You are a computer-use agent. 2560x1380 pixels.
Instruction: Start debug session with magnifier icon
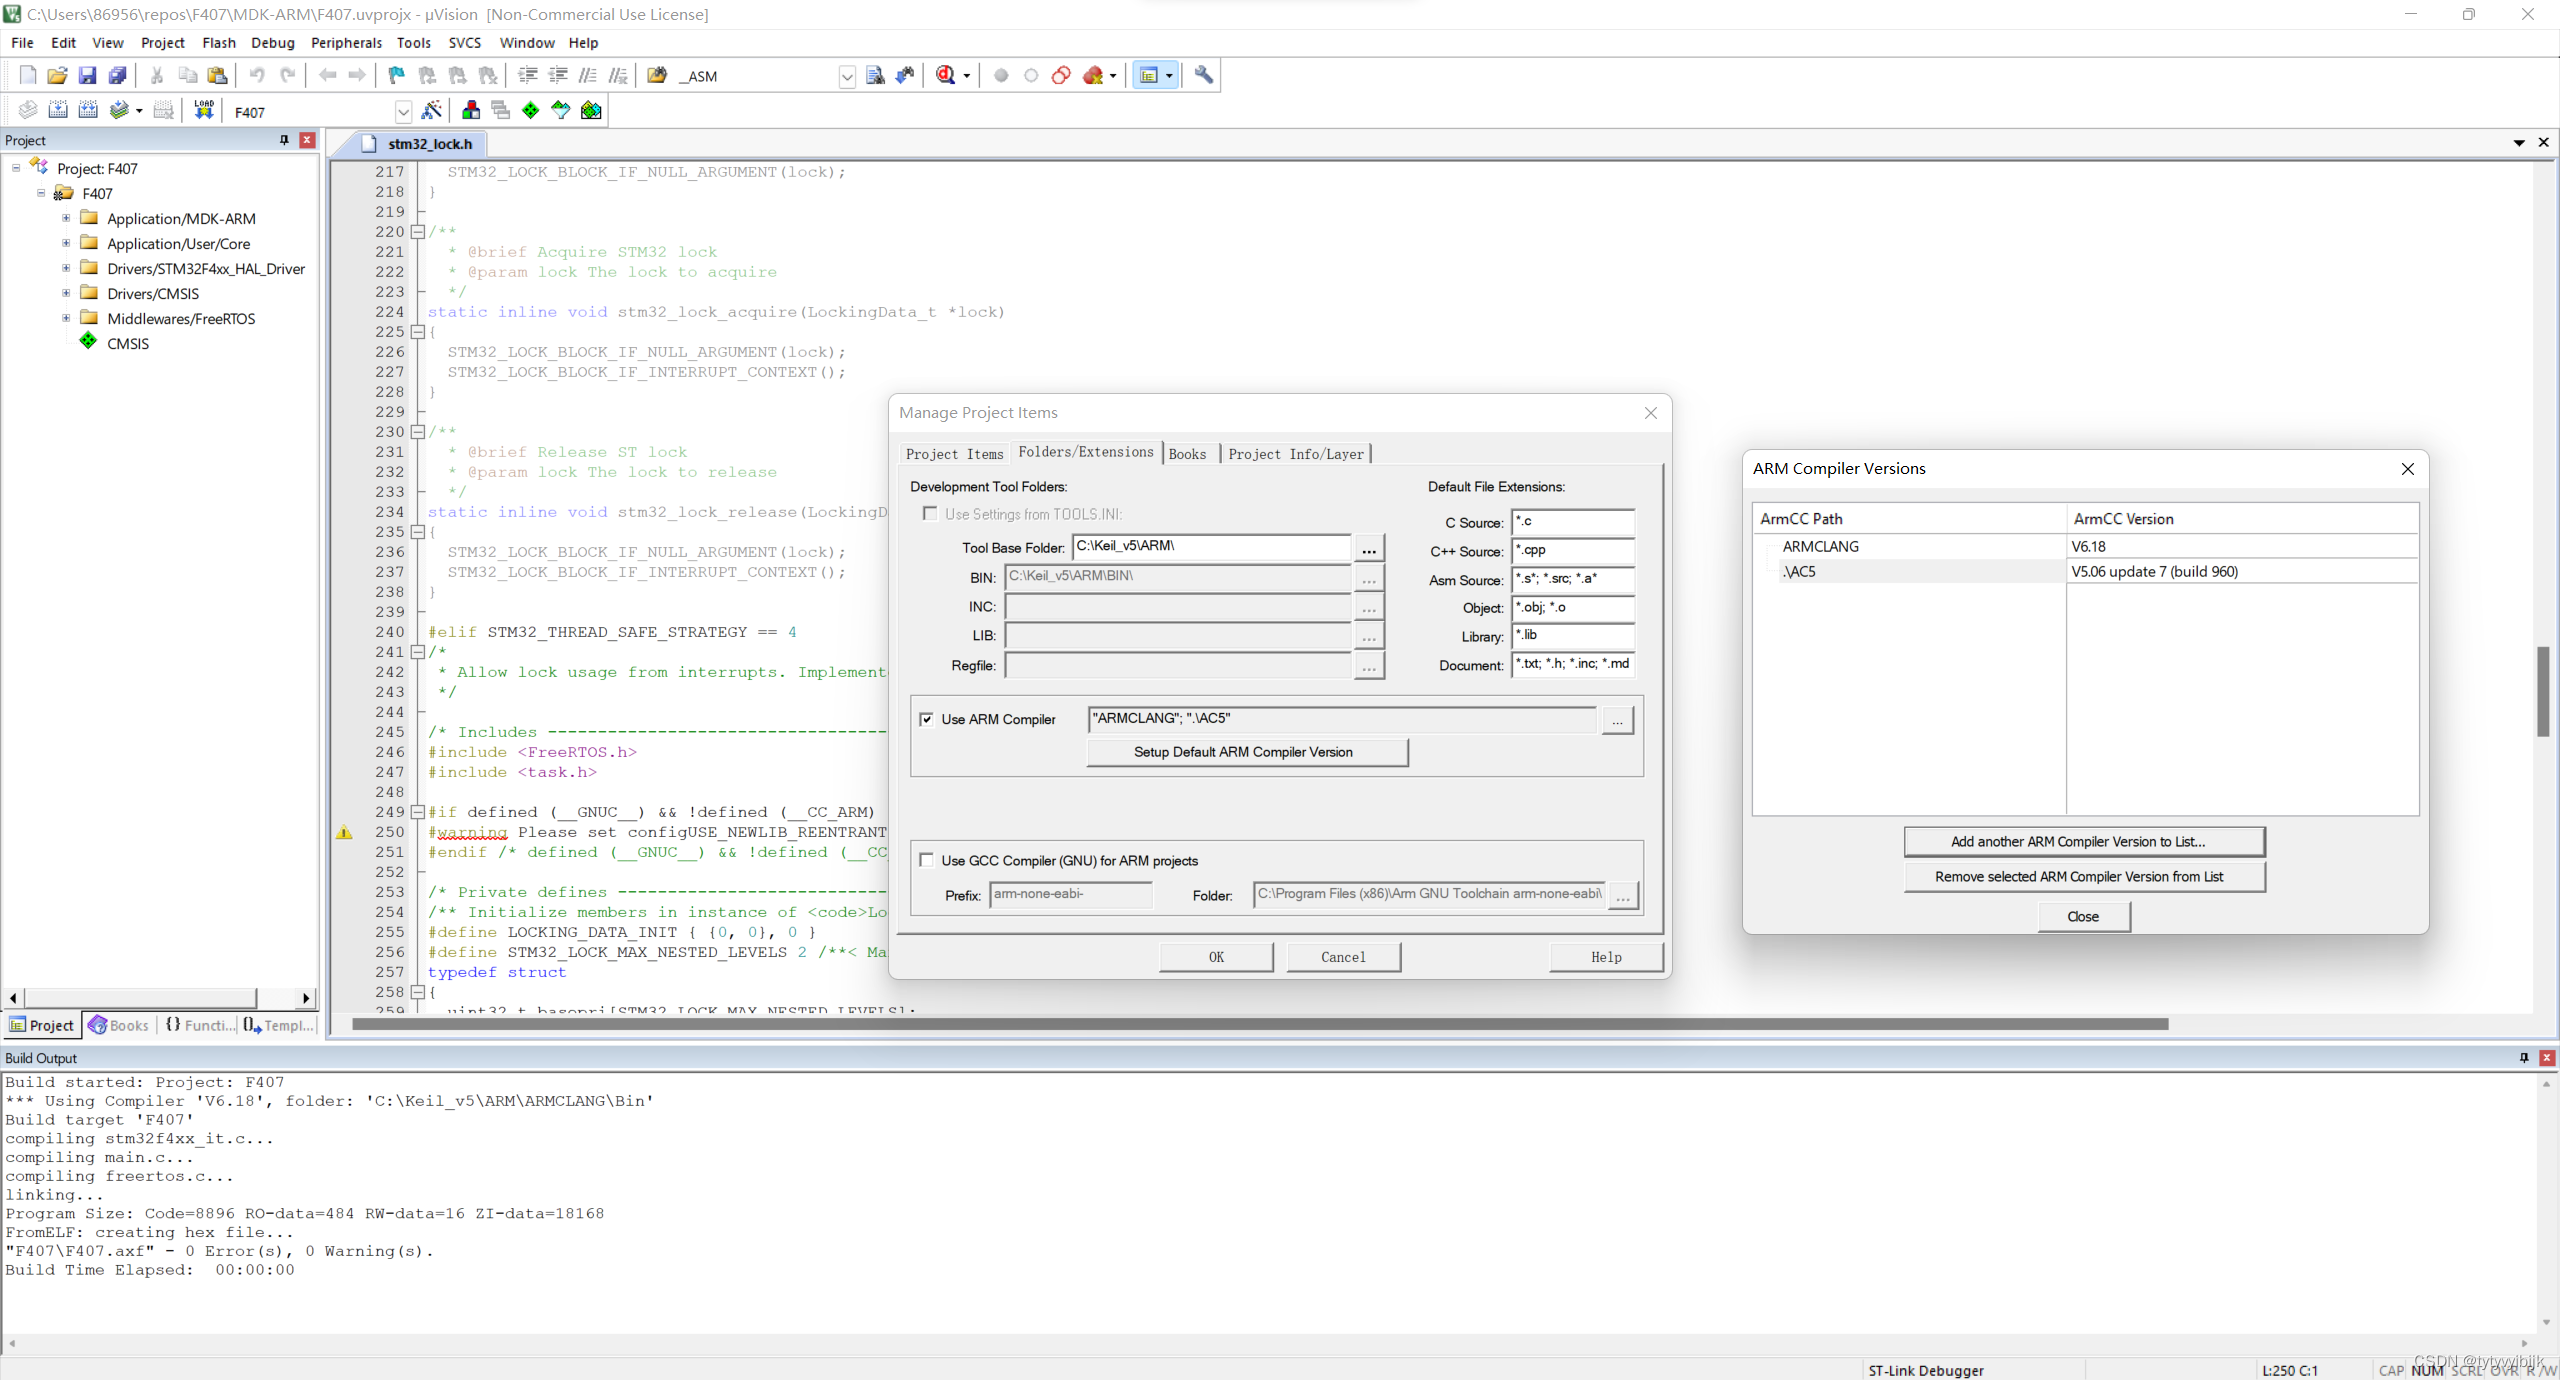[x=945, y=75]
